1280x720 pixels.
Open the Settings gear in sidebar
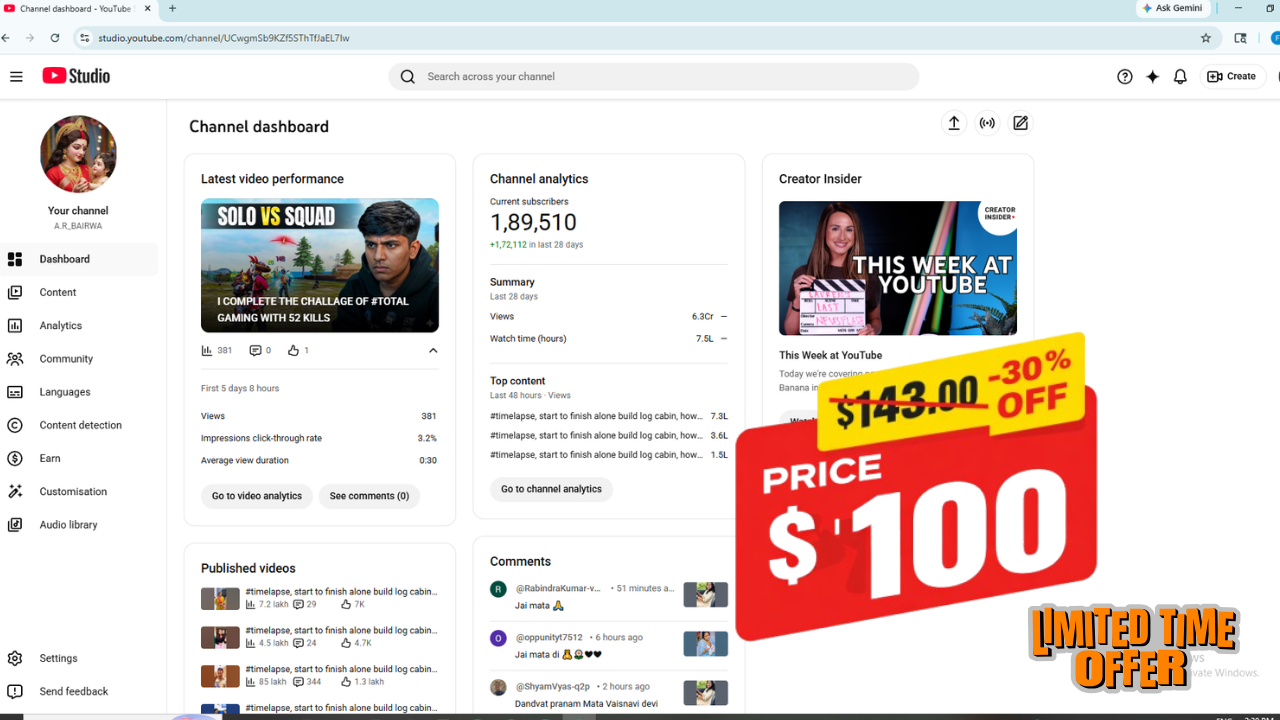[x=14, y=658]
